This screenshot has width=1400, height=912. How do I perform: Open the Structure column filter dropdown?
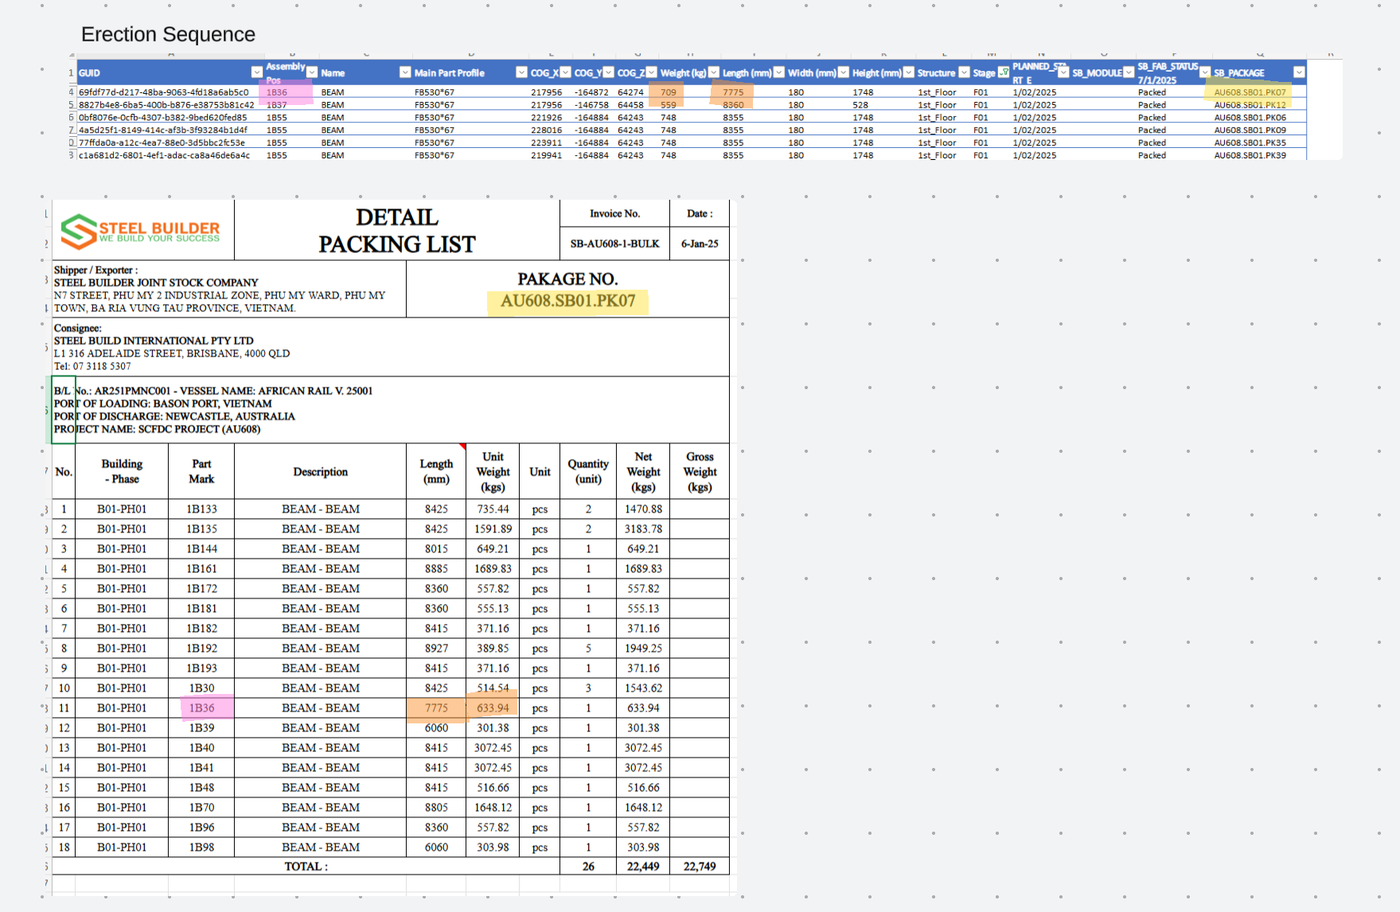[x=964, y=72]
